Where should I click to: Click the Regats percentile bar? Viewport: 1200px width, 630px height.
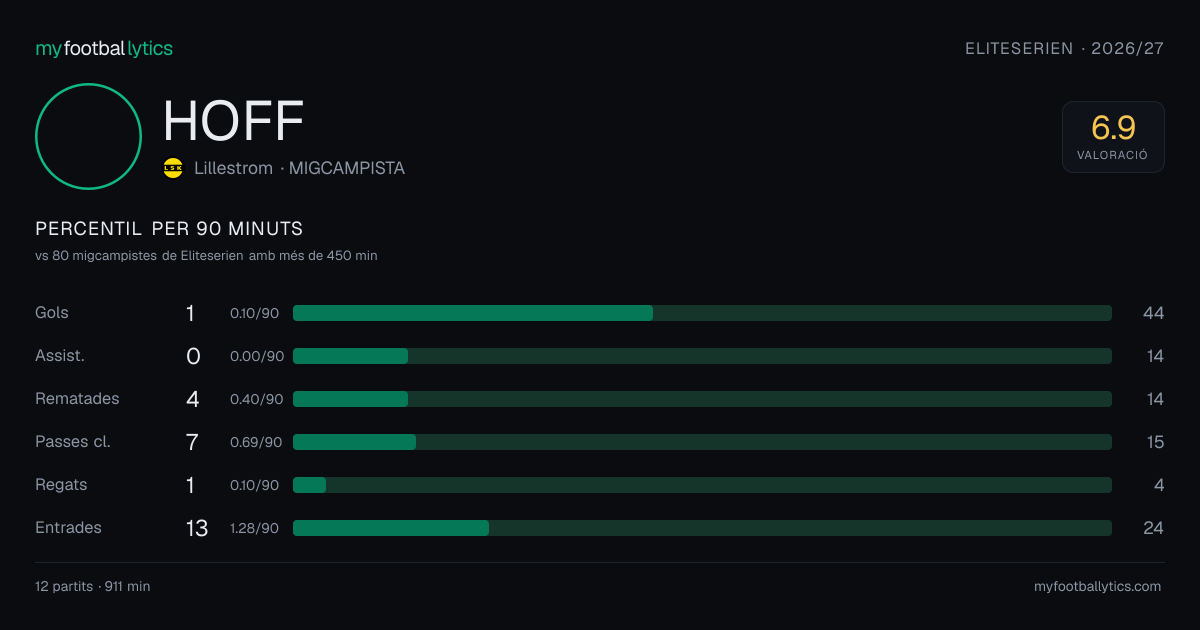[x=702, y=485]
